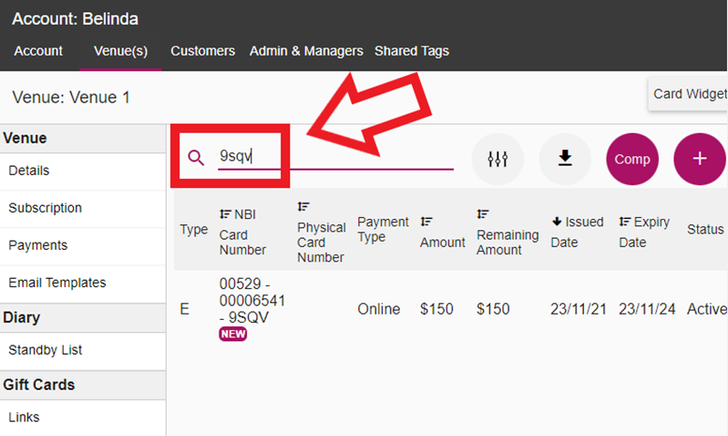Sort by Expiry Date column icon

click(x=624, y=222)
